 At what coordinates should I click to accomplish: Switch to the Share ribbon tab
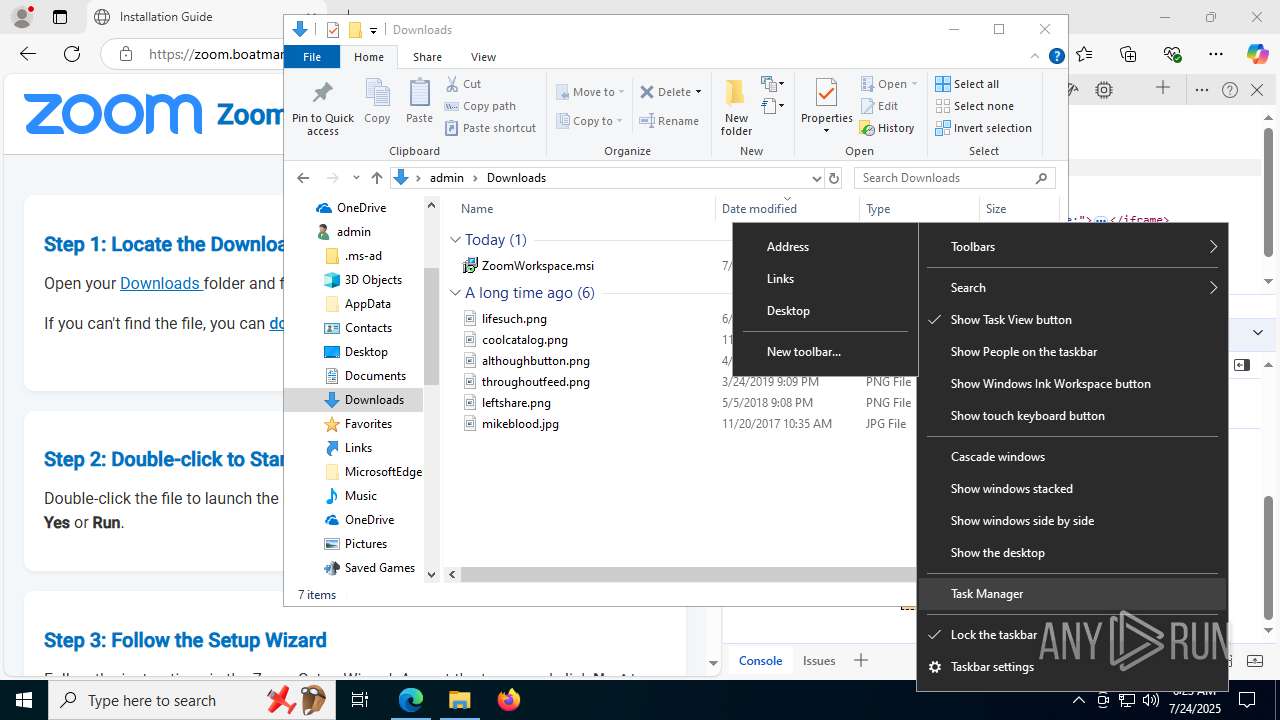tap(427, 57)
